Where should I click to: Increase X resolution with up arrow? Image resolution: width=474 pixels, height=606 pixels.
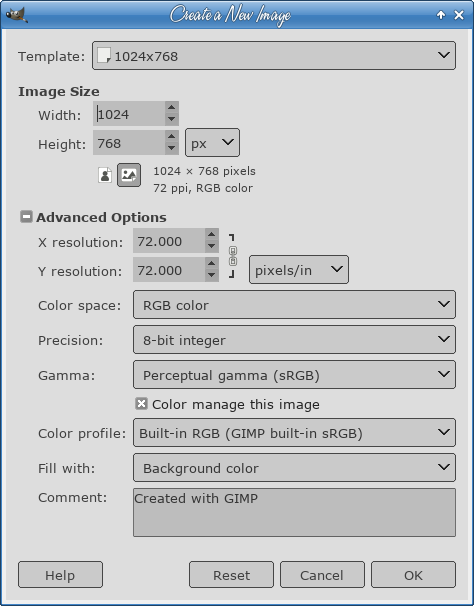211,234
